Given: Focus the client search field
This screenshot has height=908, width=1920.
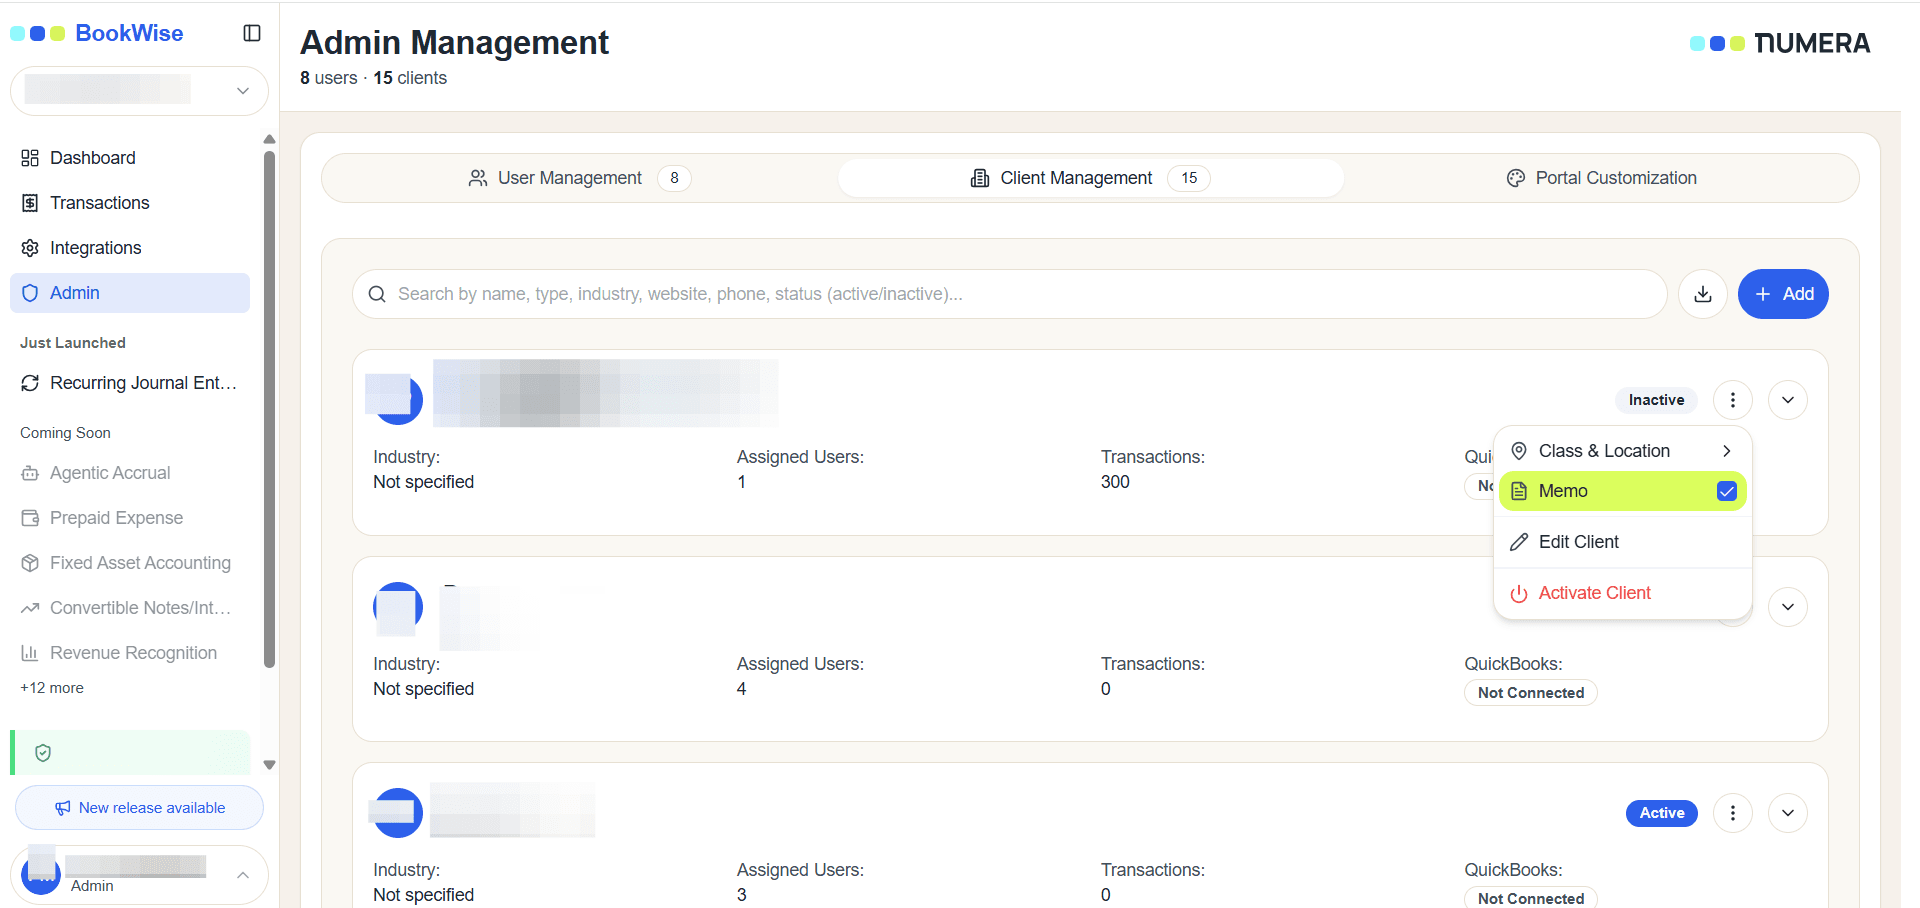Looking at the screenshot, I should tap(1009, 294).
